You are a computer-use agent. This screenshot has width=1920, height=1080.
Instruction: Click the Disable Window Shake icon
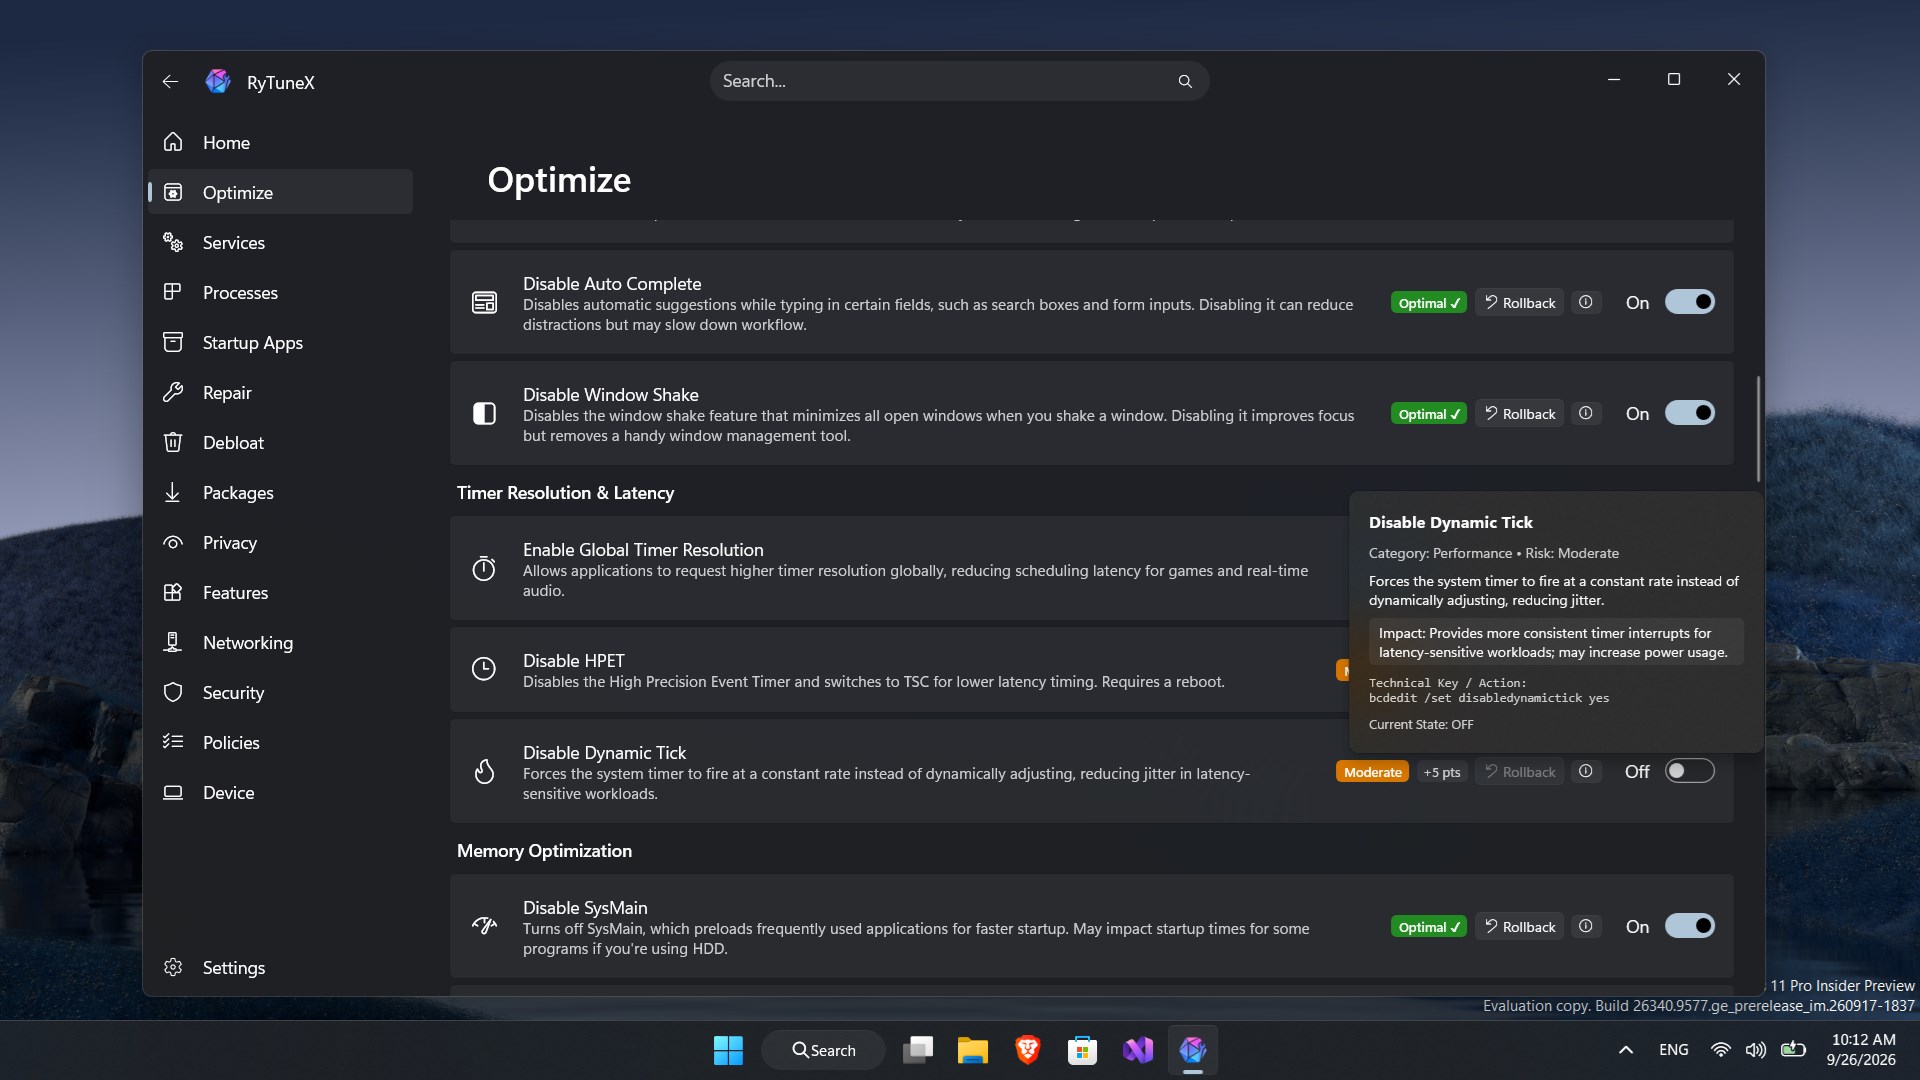484,413
